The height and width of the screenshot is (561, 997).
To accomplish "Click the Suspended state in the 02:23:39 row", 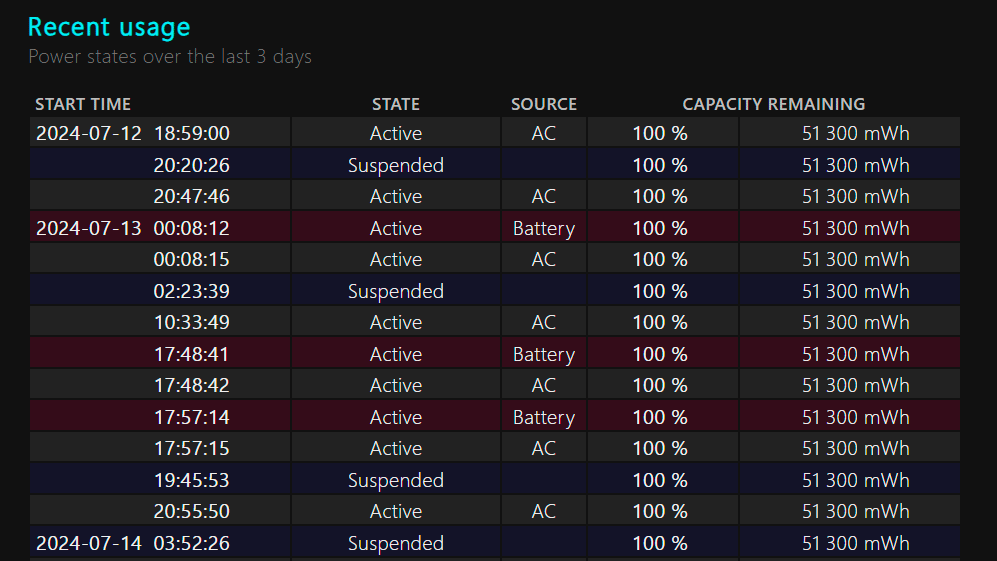I will [396, 291].
